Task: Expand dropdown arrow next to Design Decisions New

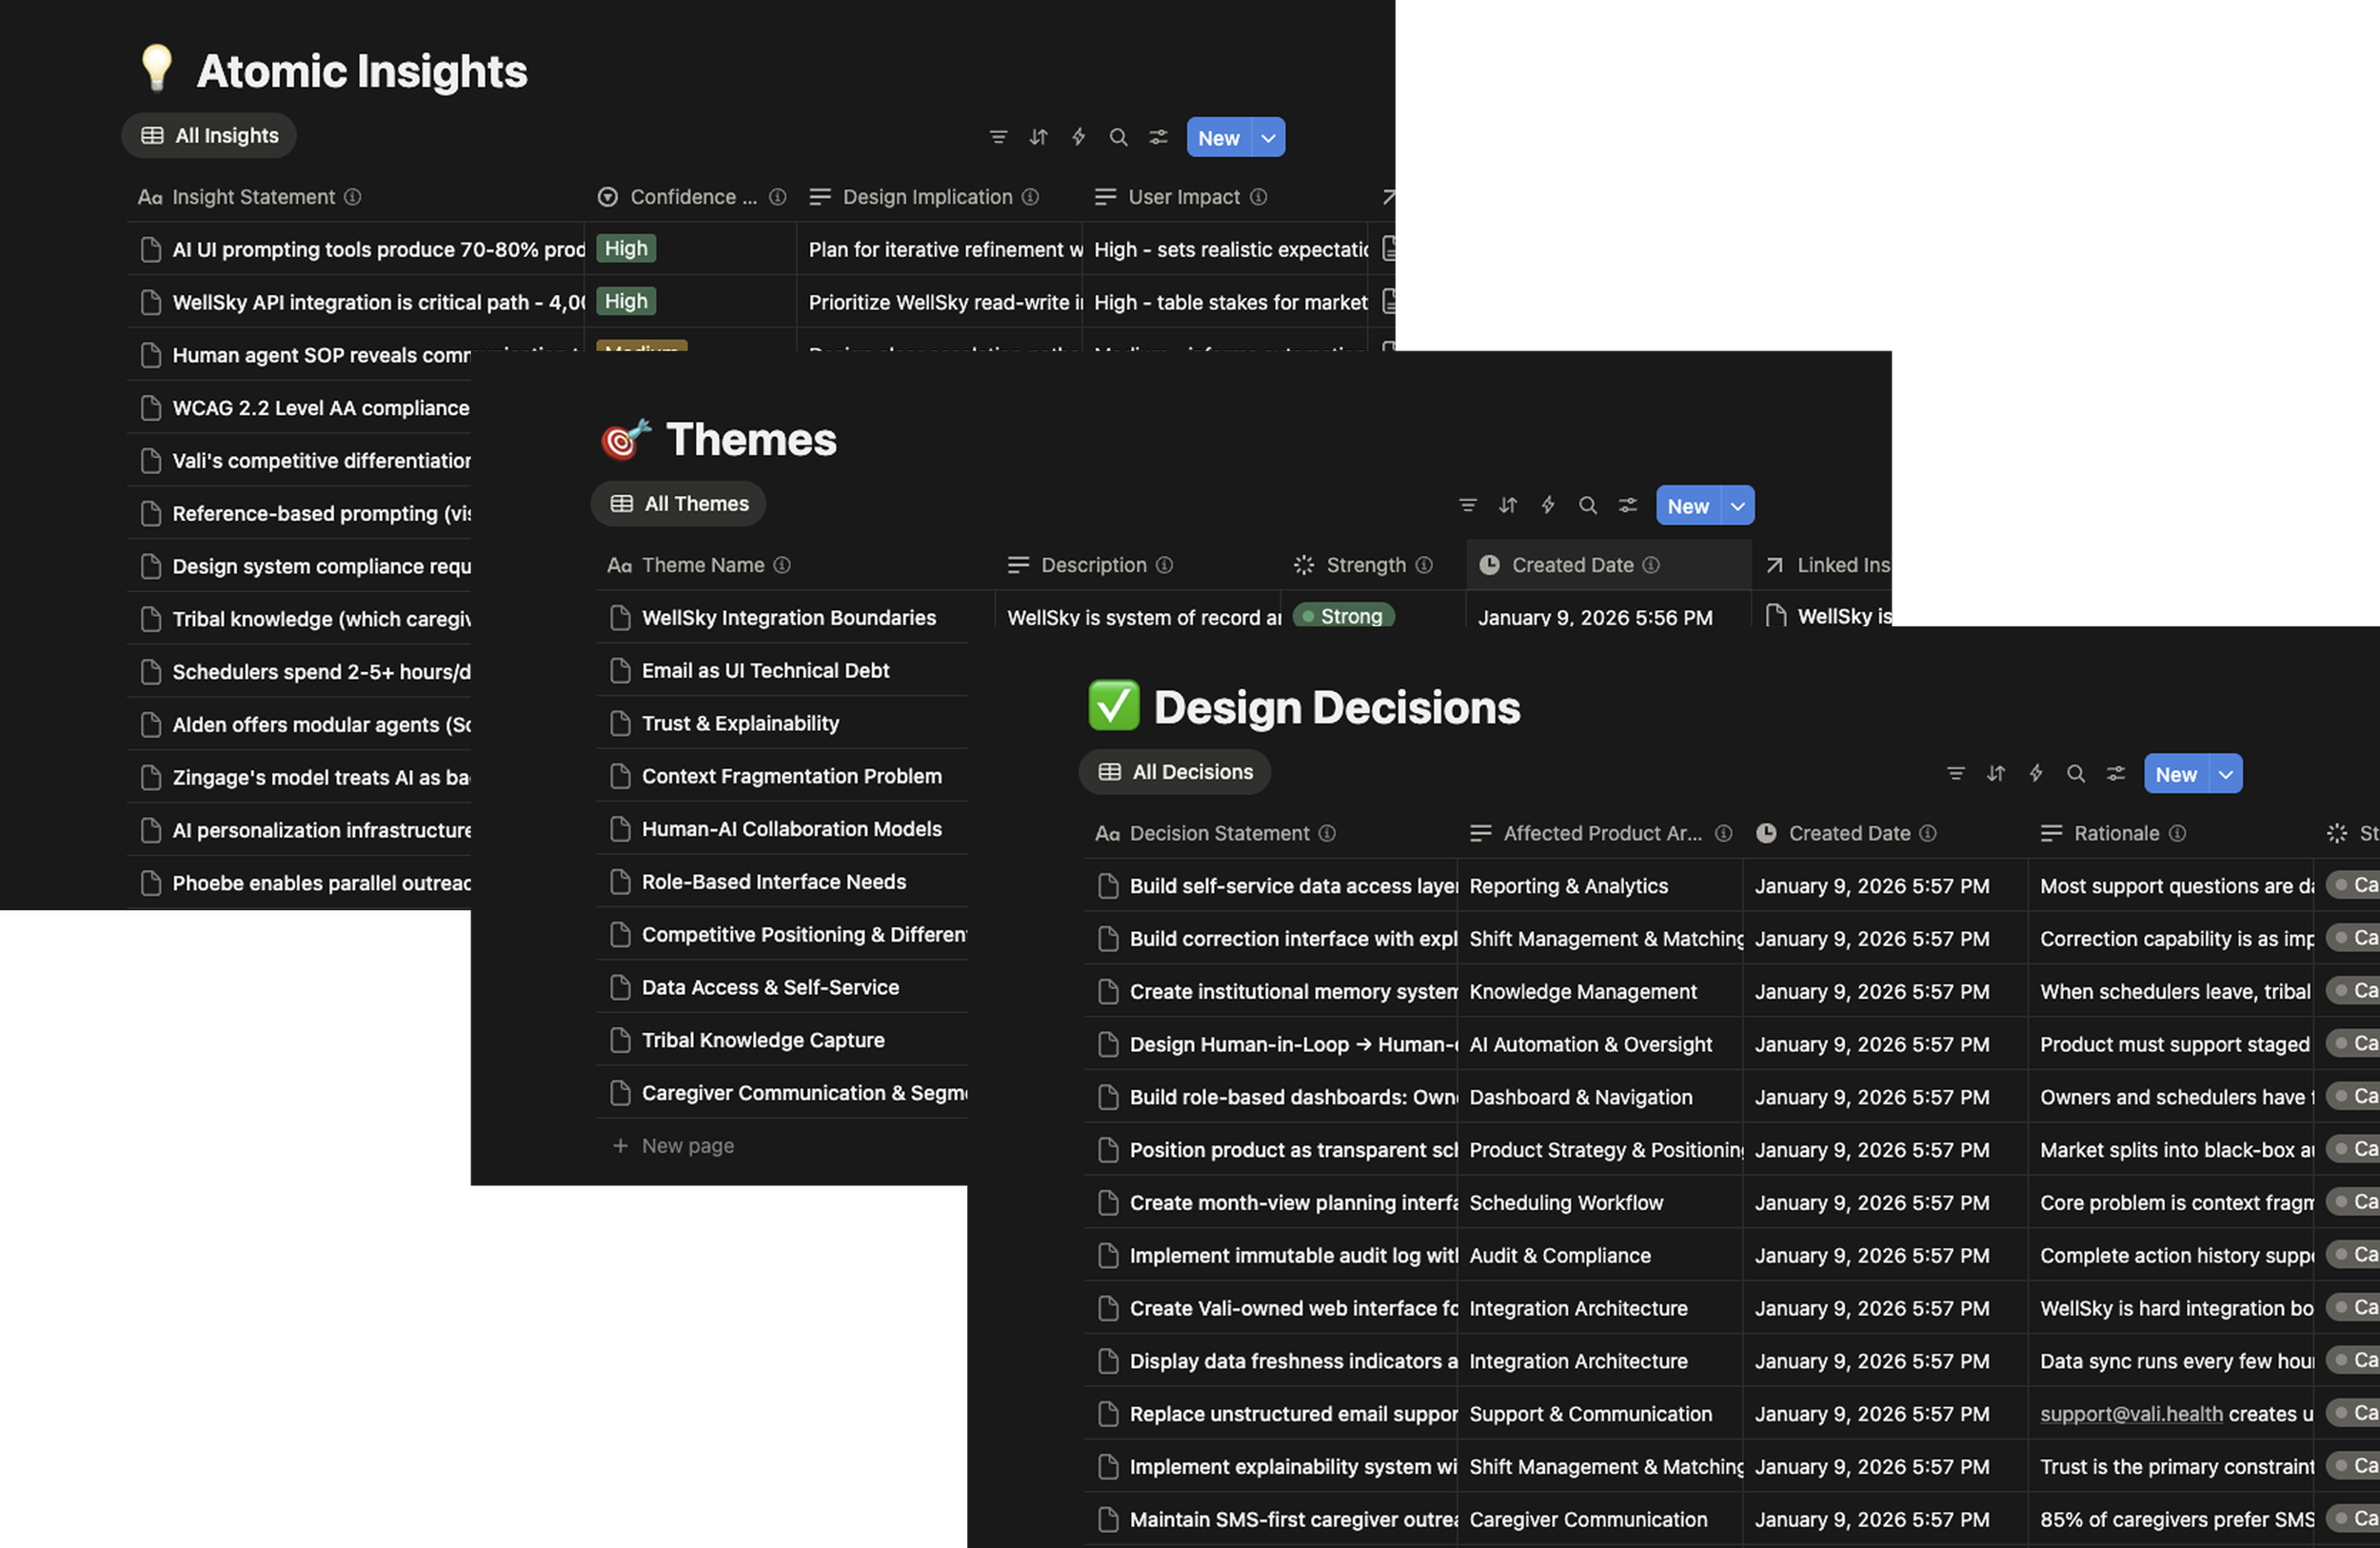Action: click(2225, 774)
